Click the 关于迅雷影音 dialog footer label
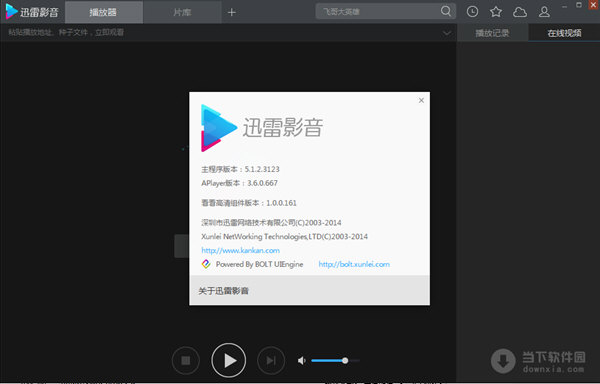600x384 pixels. pos(223,291)
